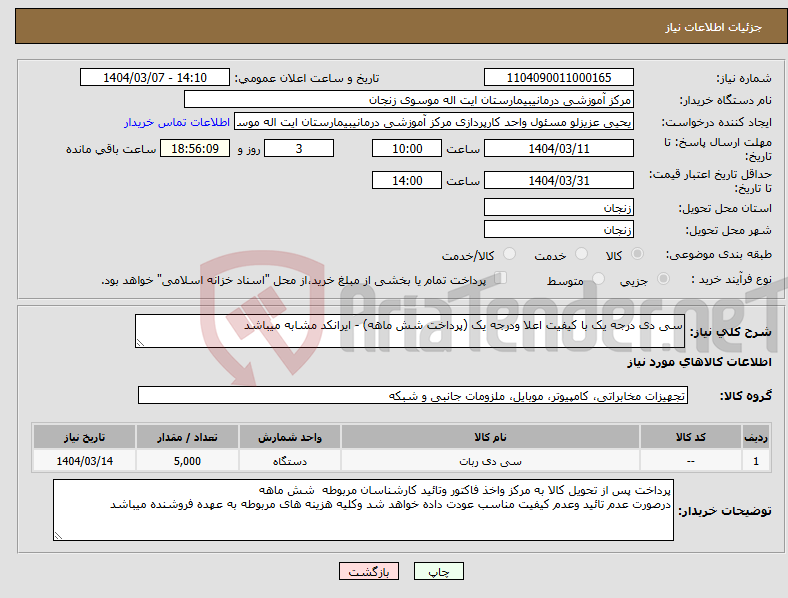Select the متوسط purchase type radio
The image size is (788, 598).
pos(598,279)
